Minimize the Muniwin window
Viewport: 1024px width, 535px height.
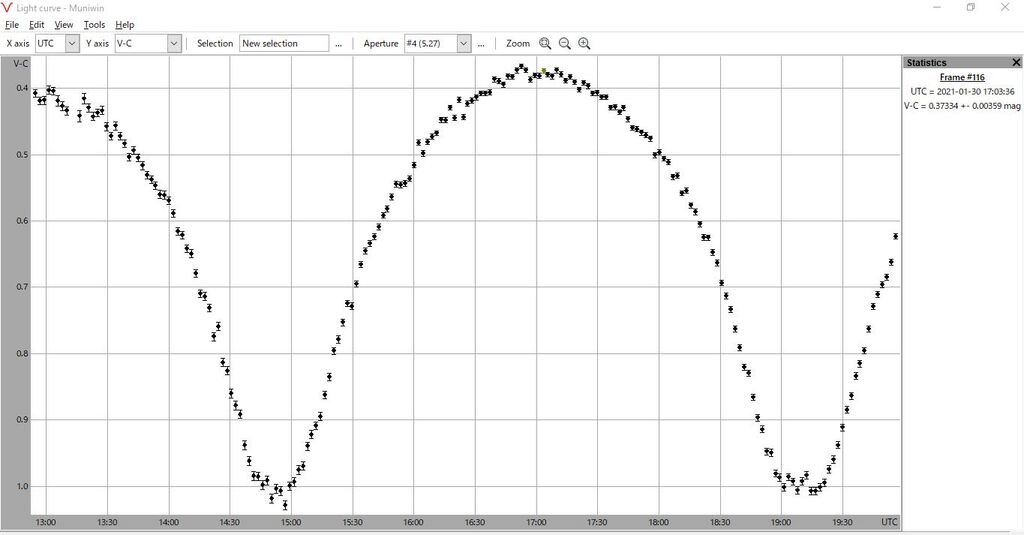[937, 8]
